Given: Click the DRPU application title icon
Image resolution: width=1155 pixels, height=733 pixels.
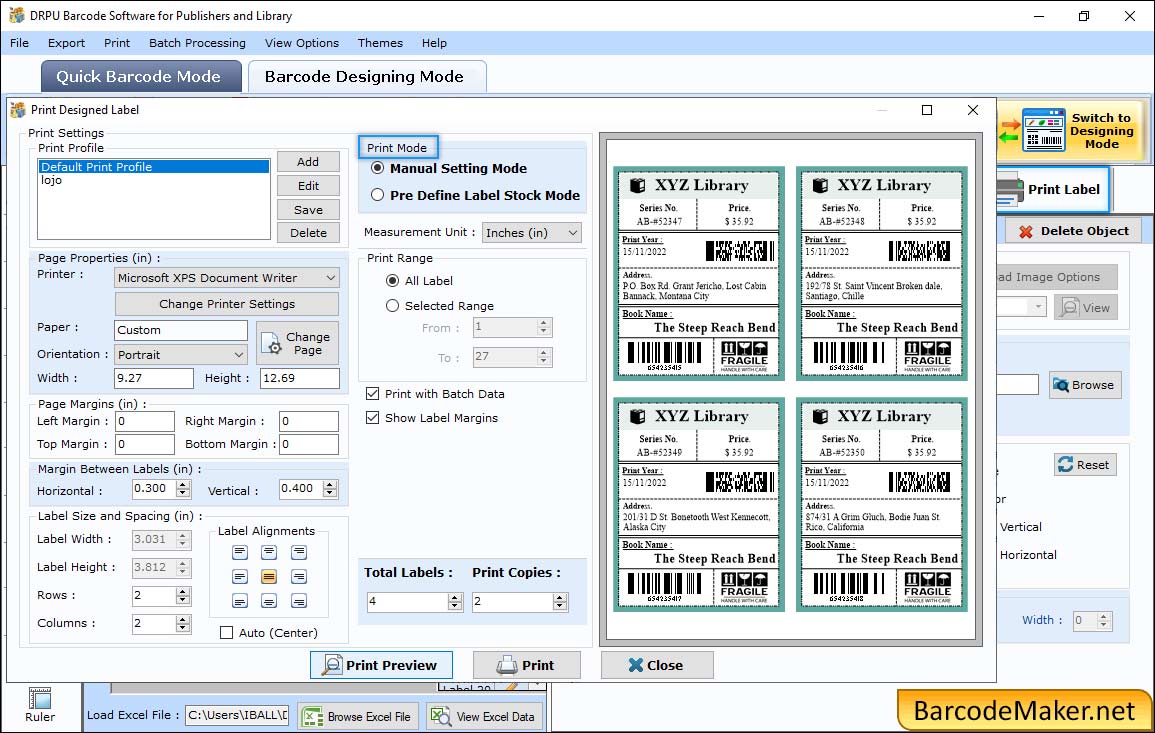Looking at the screenshot, I should coord(16,15).
